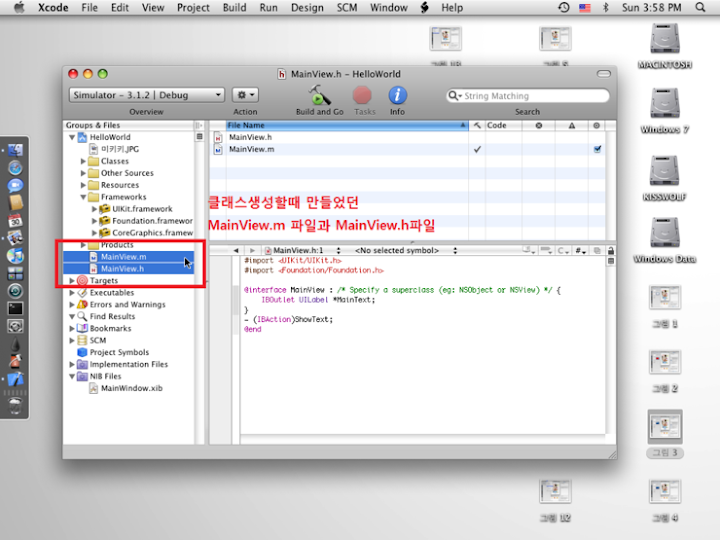Toggle target checkbox for MainView.m
Viewport: 720px width, 540px height.
(597, 149)
